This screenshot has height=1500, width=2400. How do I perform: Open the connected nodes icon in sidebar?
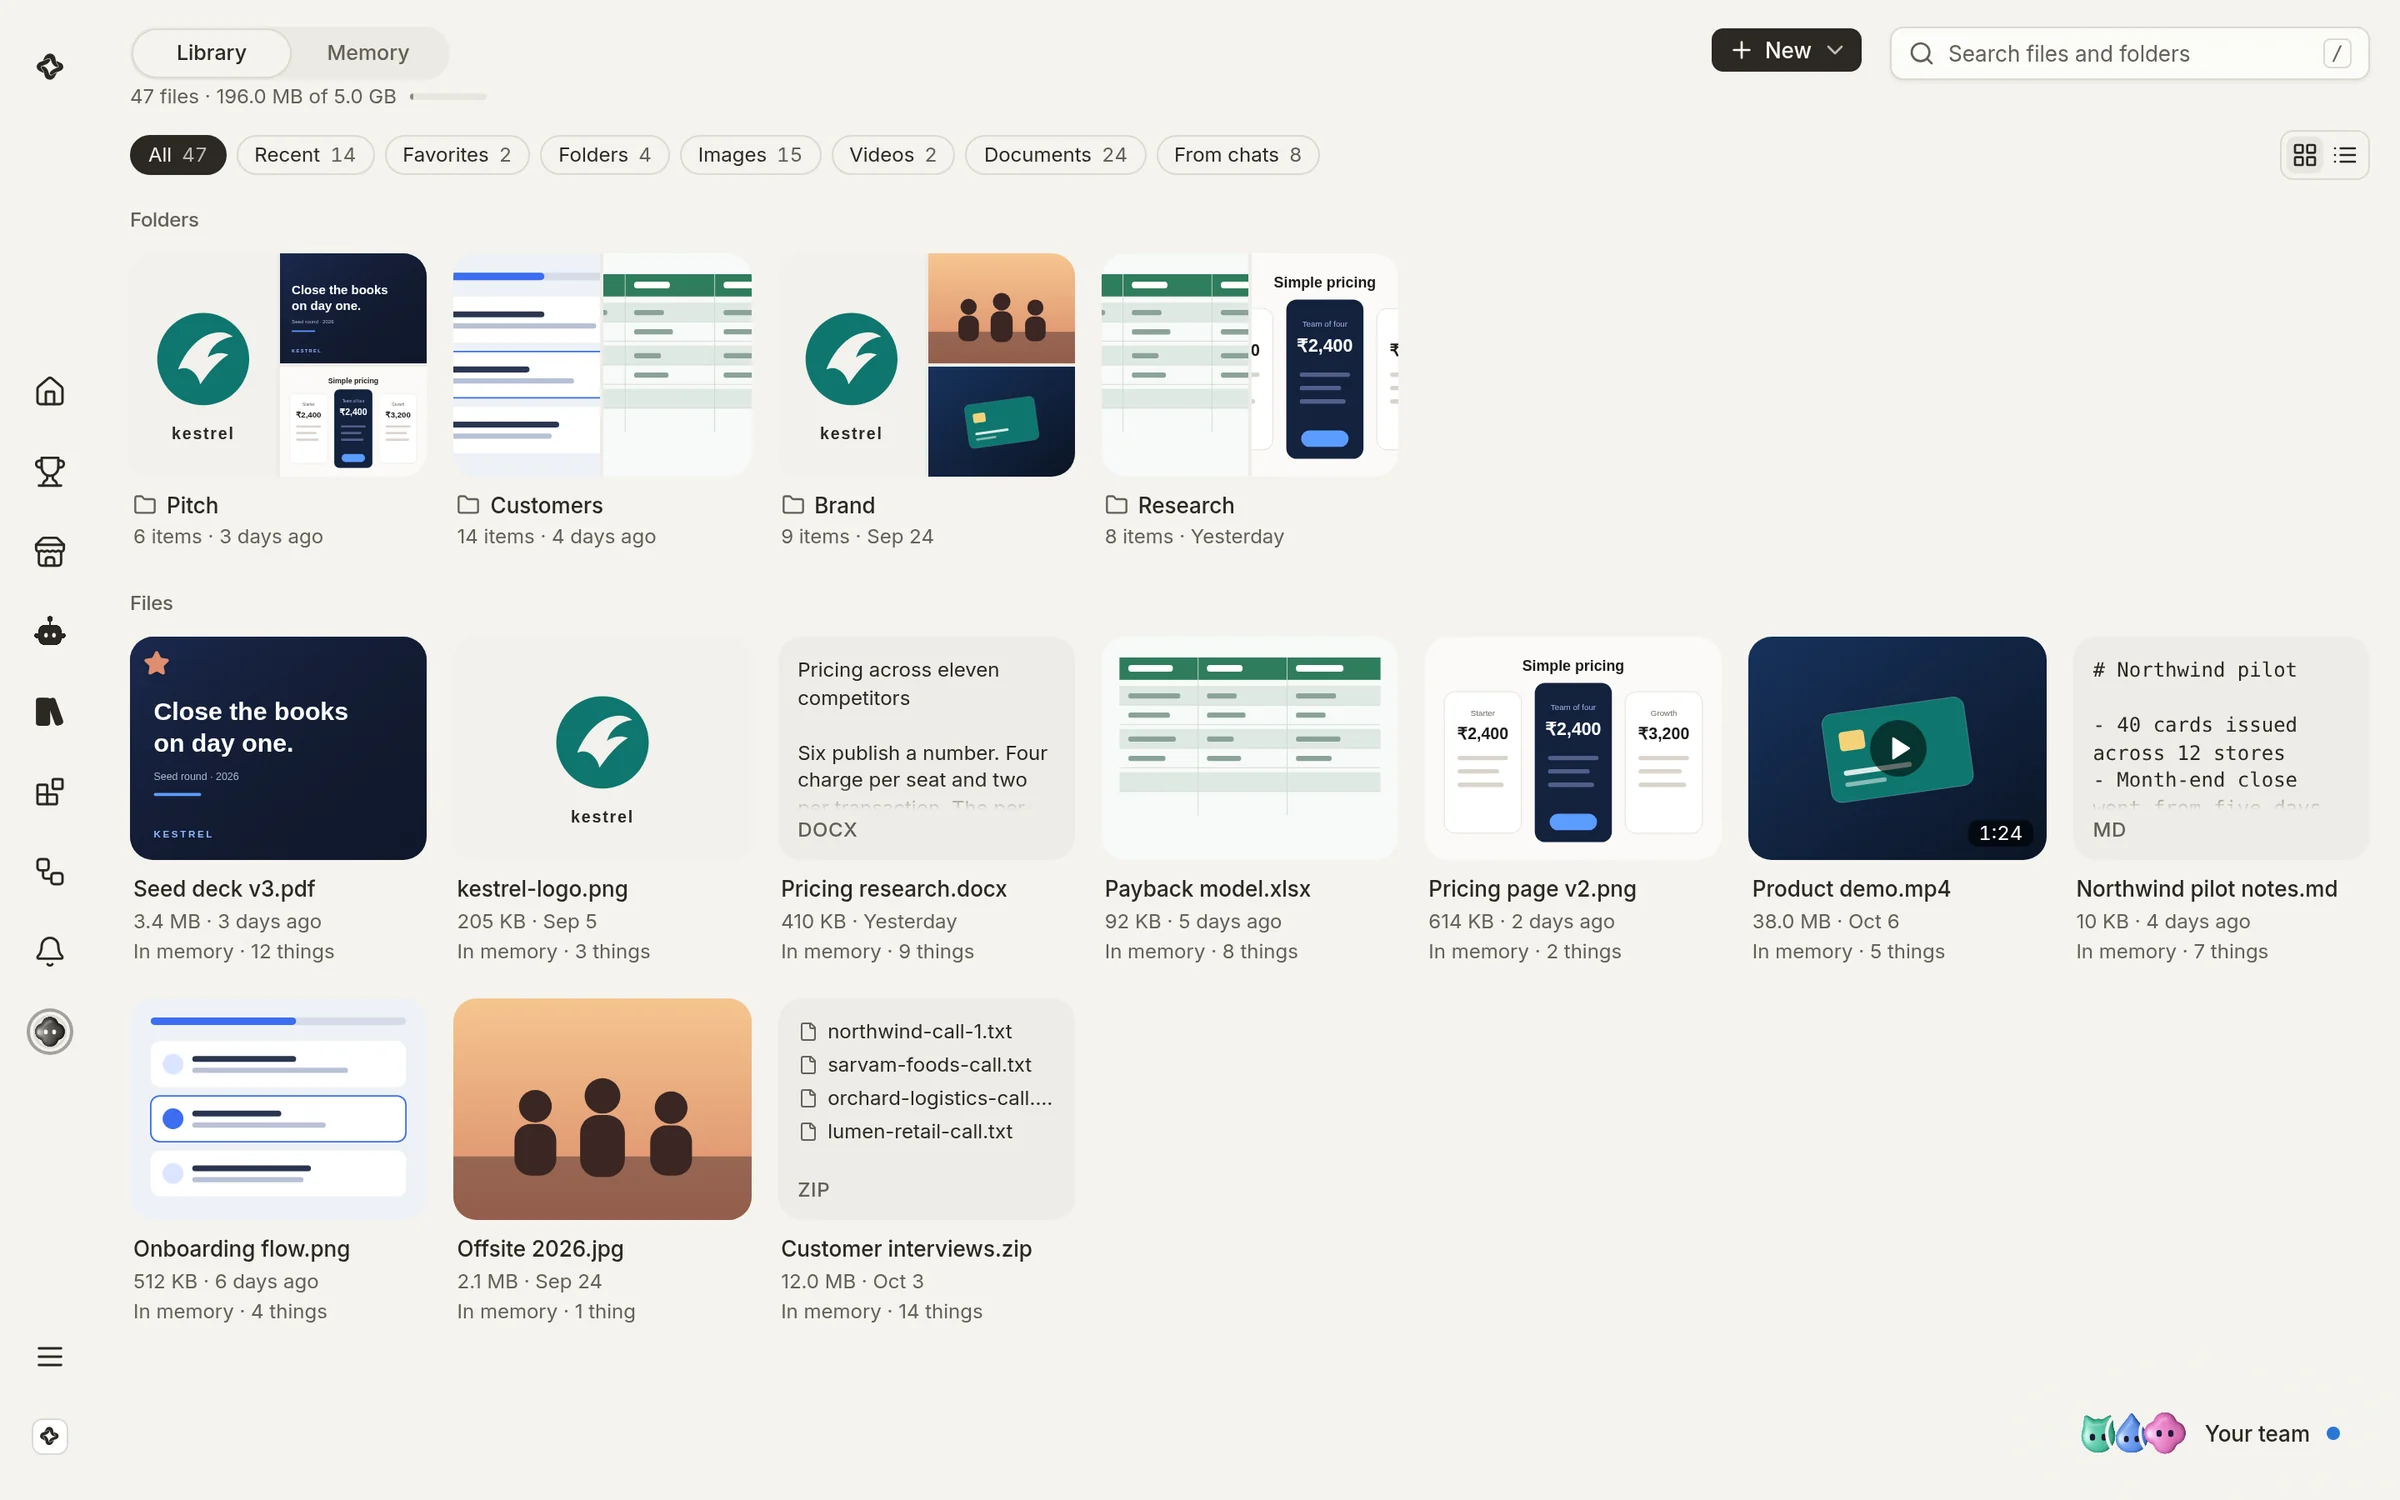click(x=50, y=872)
